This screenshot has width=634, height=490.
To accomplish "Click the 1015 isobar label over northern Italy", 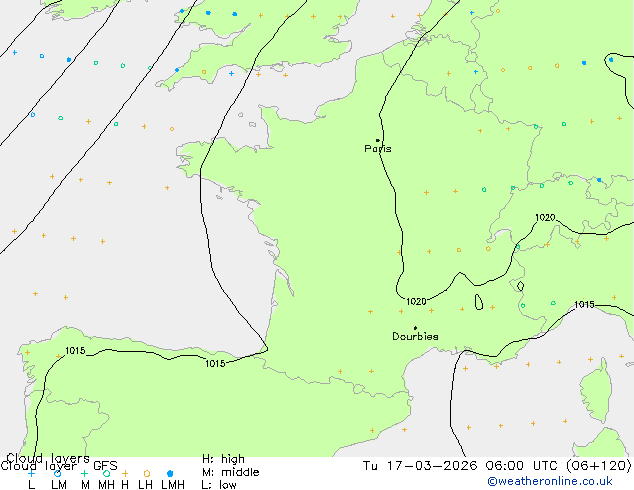I will click(x=584, y=304).
